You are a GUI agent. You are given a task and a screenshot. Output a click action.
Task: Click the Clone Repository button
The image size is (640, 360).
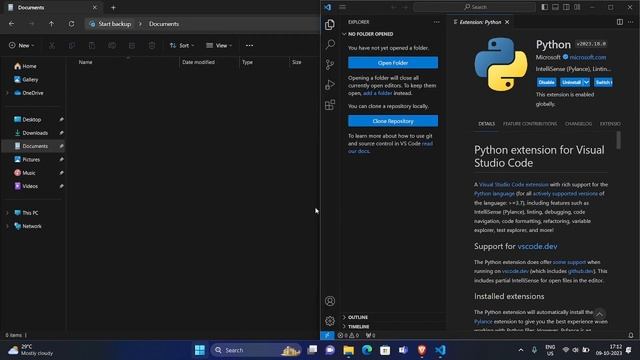click(x=393, y=121)
